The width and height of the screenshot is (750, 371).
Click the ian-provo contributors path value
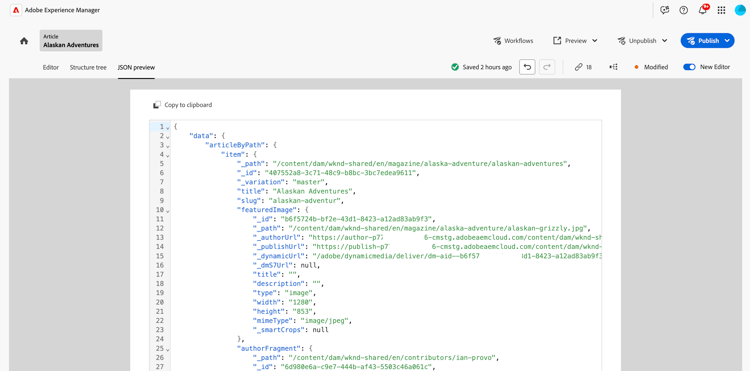(x=393, y=358)
